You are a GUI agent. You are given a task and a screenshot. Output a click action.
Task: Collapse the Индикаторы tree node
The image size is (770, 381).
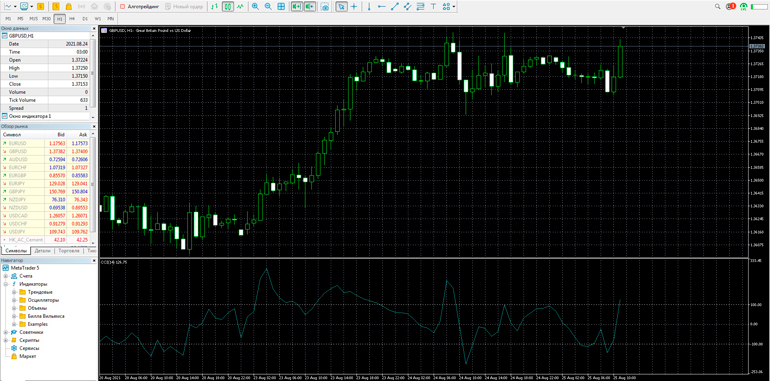(x=6, y=284)
